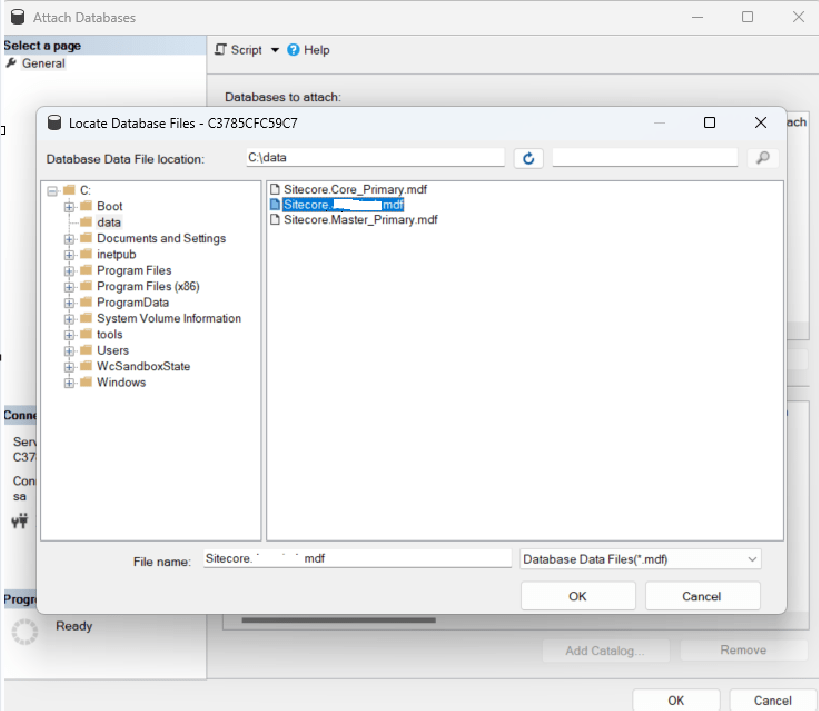Image resolution: width=819 pixels, height=711 pixels.
Task: Click the Script toolbar icon
Action: (221, 50)
